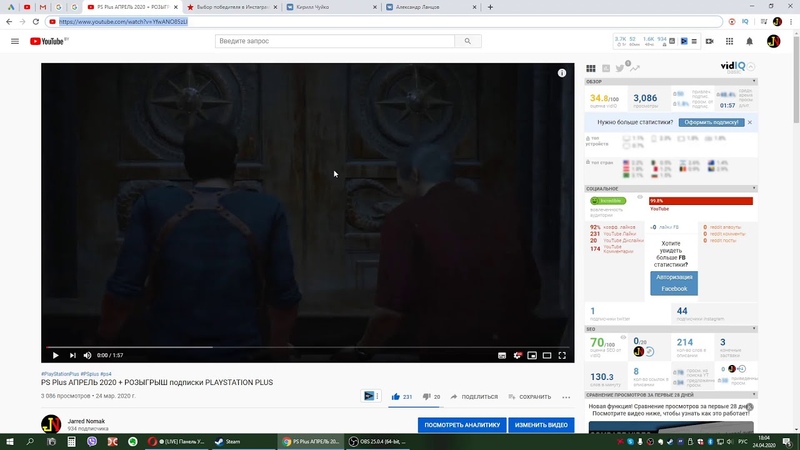Switch player to theater mode
800x450 pixels.
pyautogui.click(x=547, y=355)
